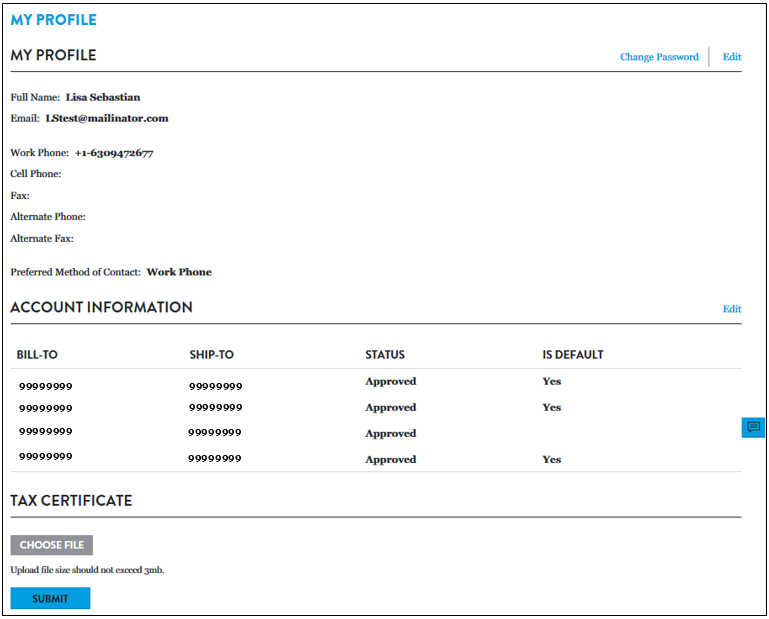769x619 pixels.
Task: Edit the My Profile section
Action: tap(732, 57)
